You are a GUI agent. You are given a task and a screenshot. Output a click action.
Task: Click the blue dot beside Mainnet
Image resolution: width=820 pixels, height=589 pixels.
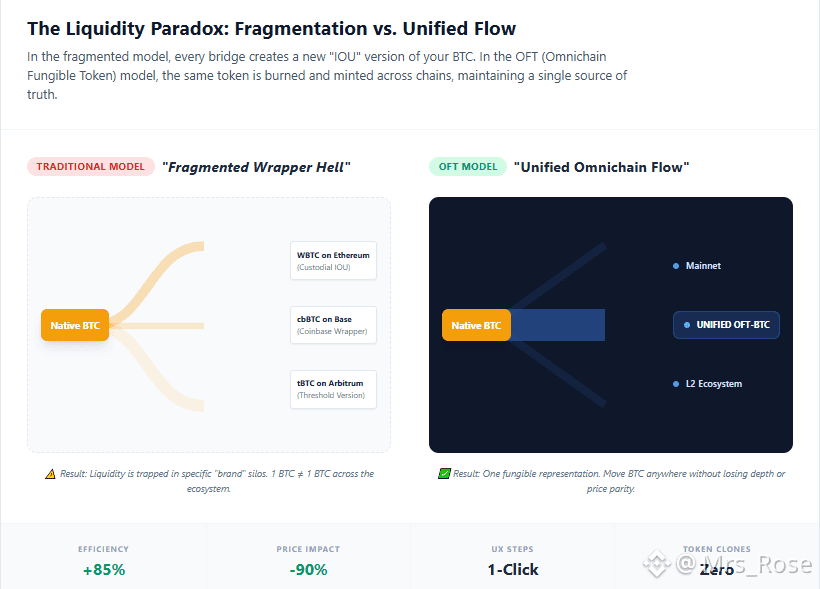676,266
